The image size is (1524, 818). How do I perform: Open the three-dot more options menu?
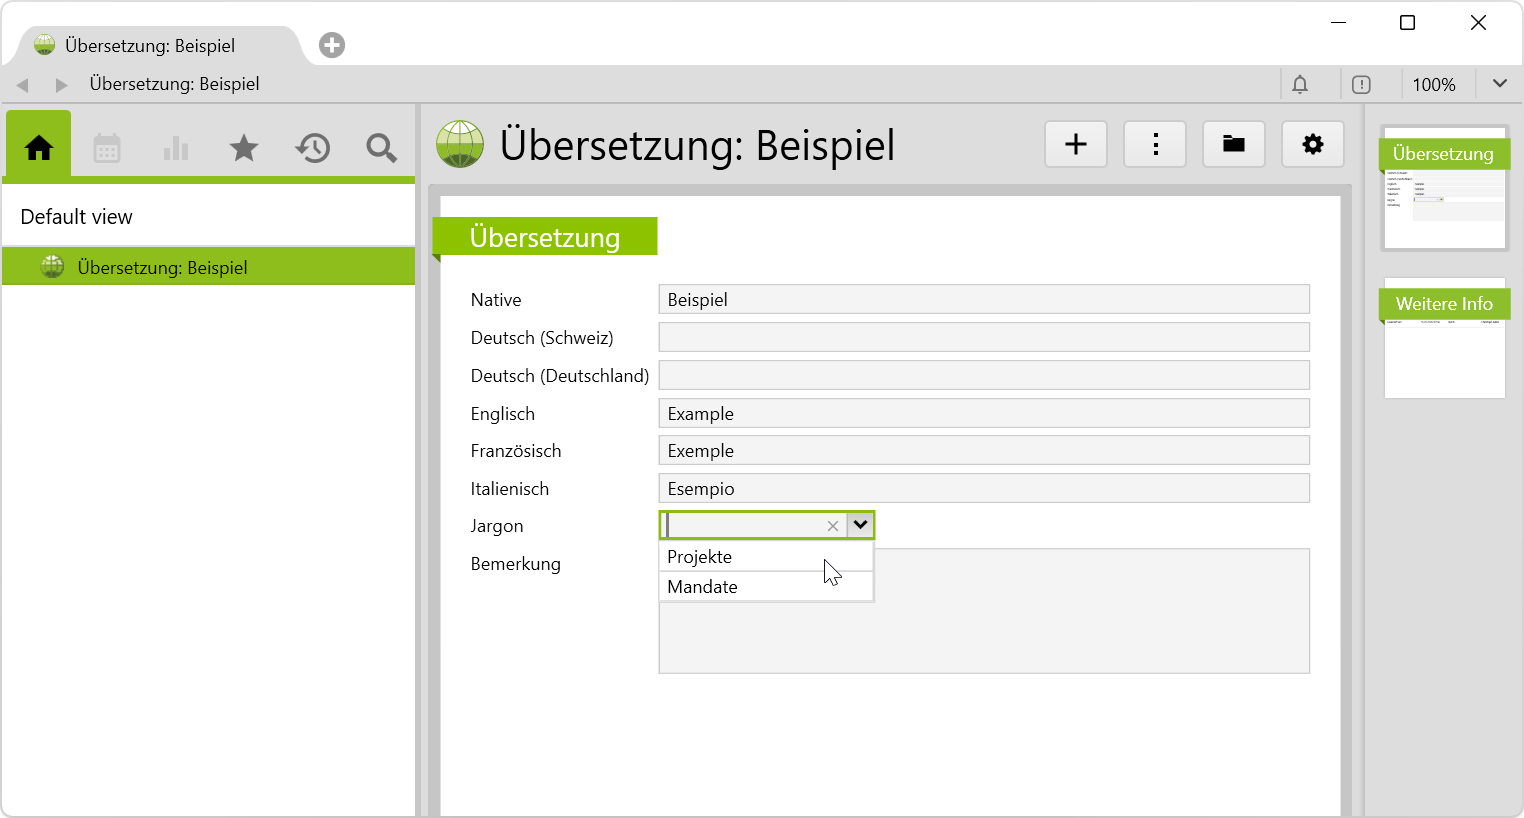pyautogui.click(x=1155, y=145)
